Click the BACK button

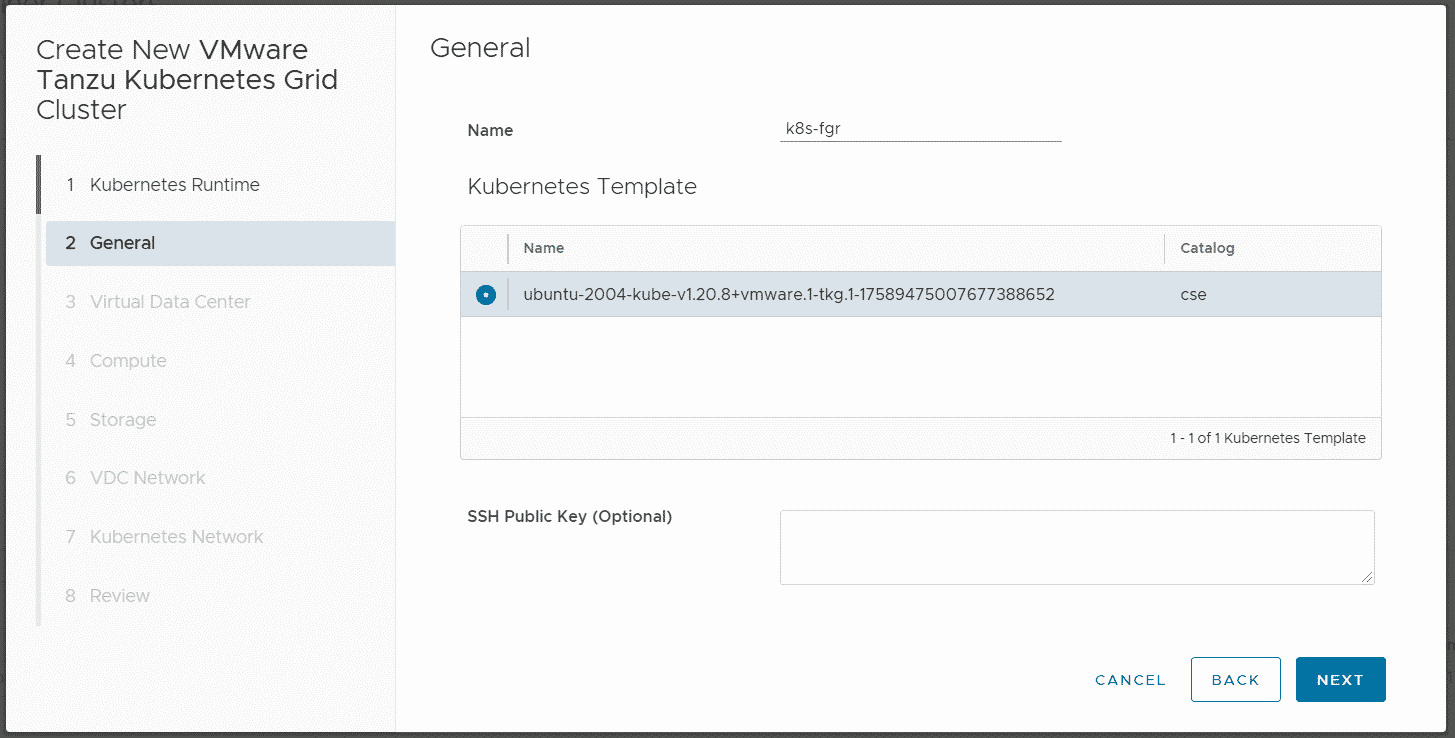click(x=1235, y=680)
